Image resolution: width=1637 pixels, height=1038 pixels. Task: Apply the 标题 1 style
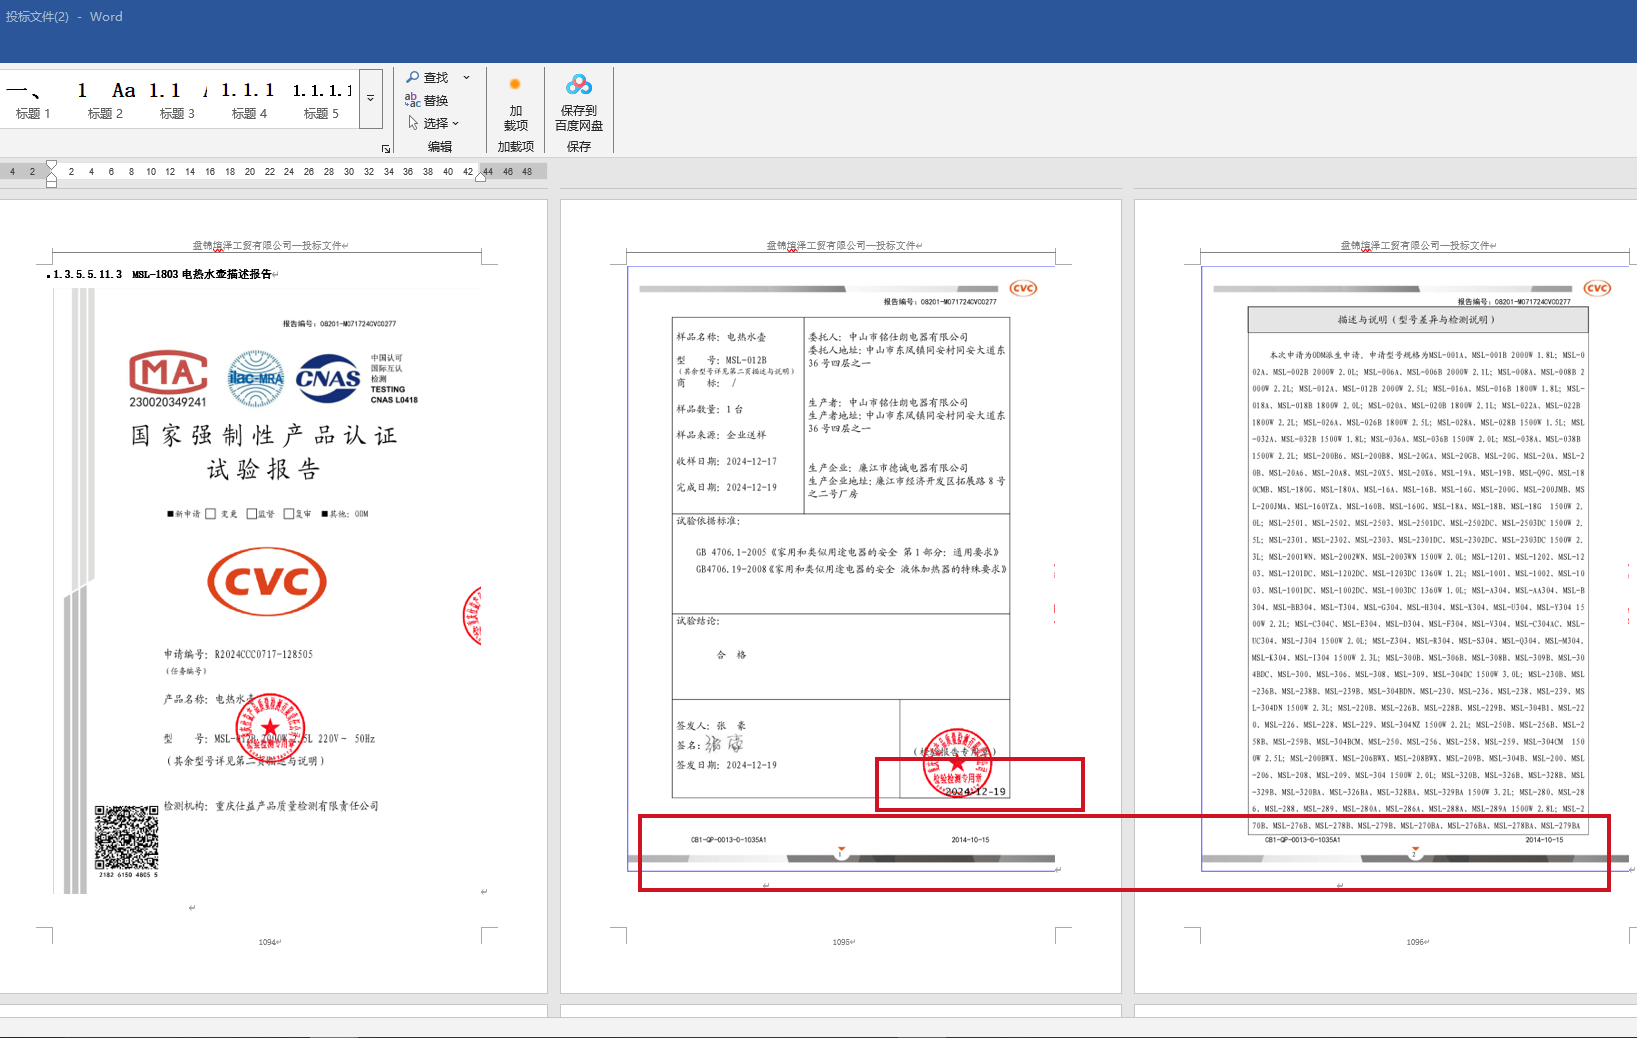pyautogui.click(x=33, y=100)
